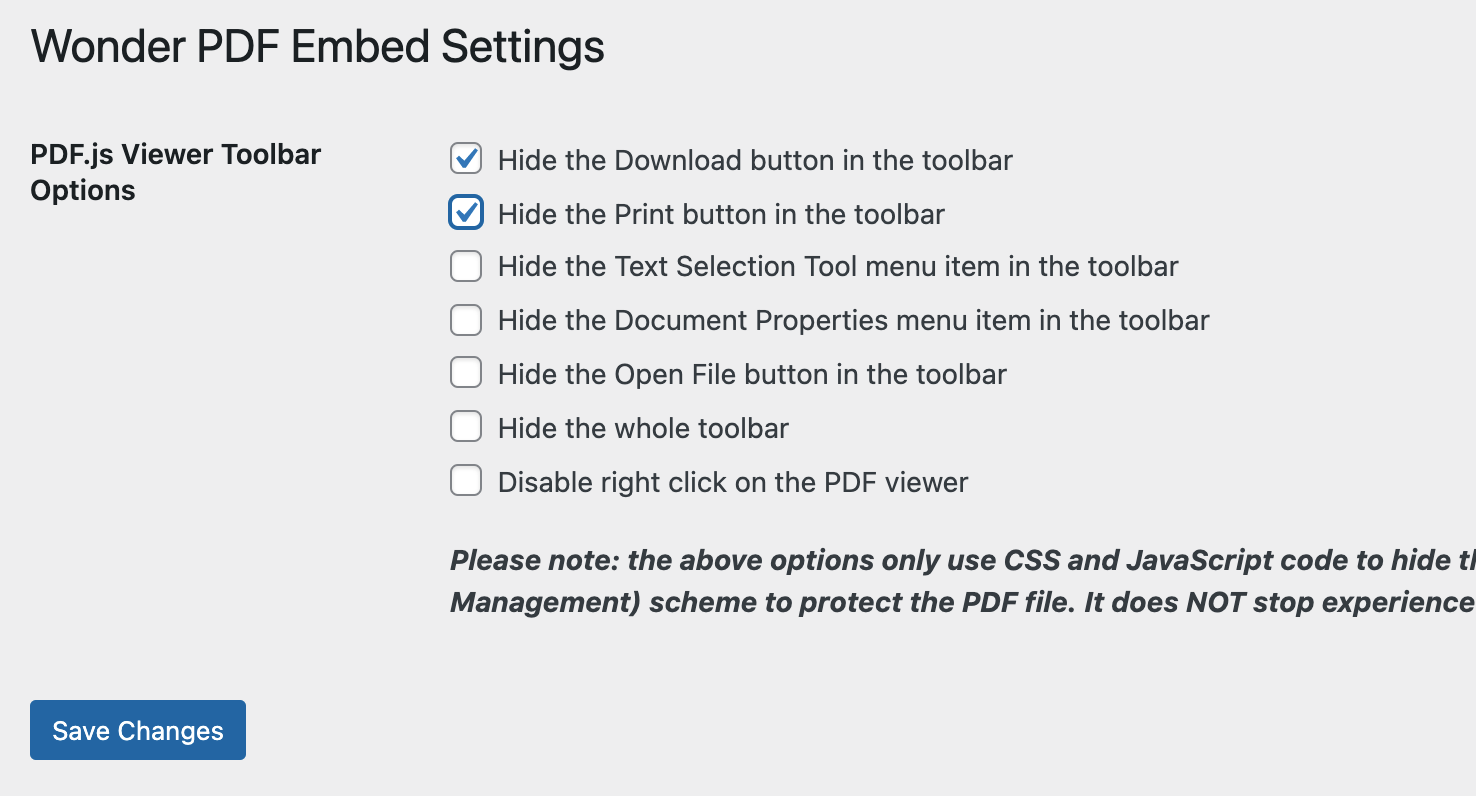This screenshot has height=796, width=1476.
Task: Enable Hide the Text Selection Tool checkbox
Action: tap(466, 267)
